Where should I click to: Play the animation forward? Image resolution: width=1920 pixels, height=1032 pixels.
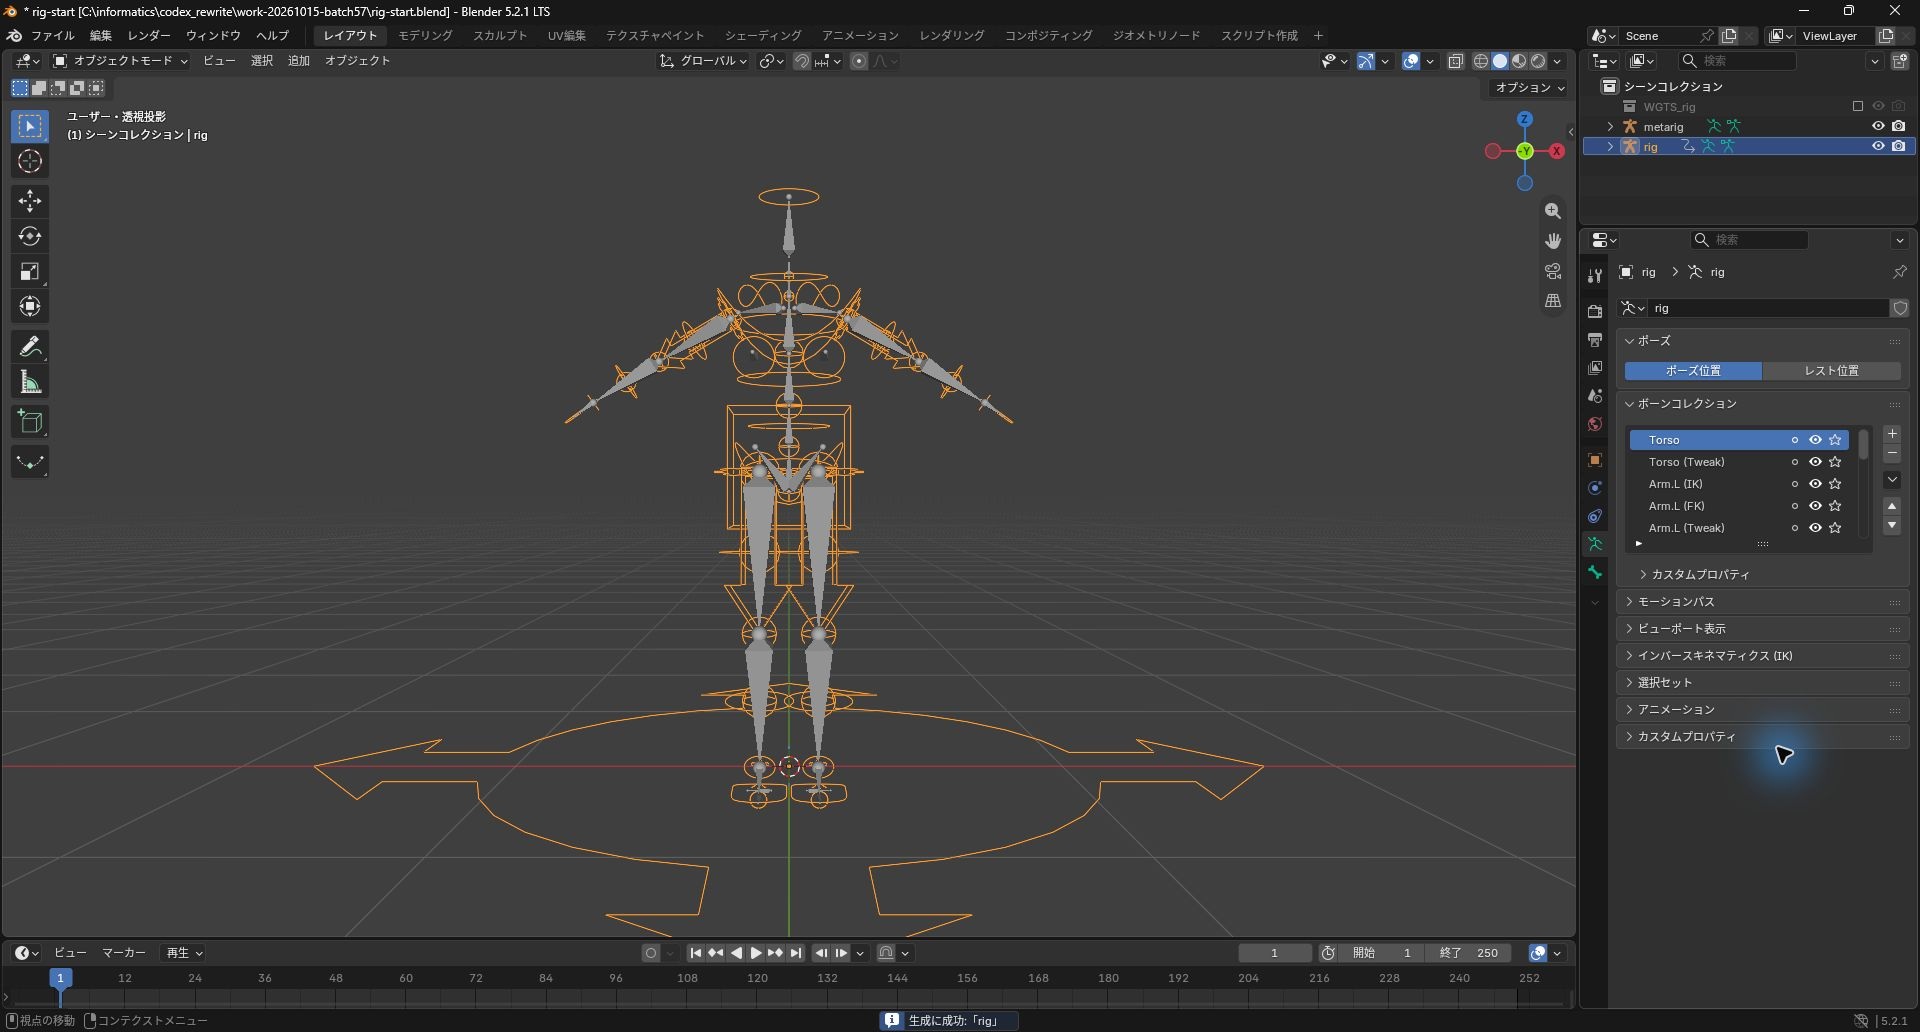coord(756,953)
